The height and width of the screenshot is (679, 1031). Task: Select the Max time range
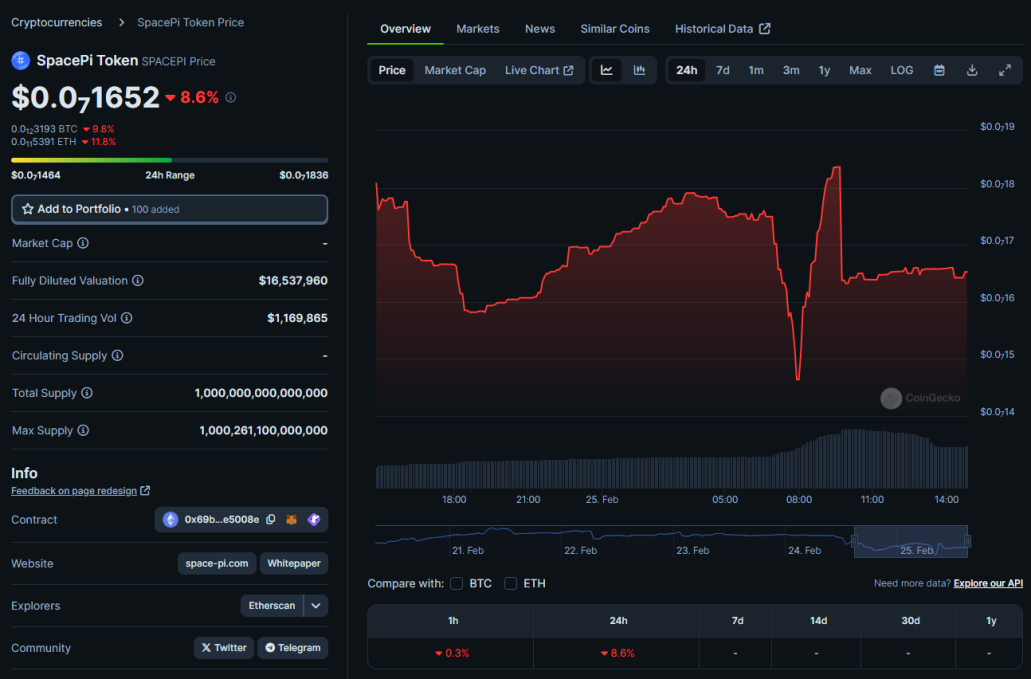tap(860, 70)
